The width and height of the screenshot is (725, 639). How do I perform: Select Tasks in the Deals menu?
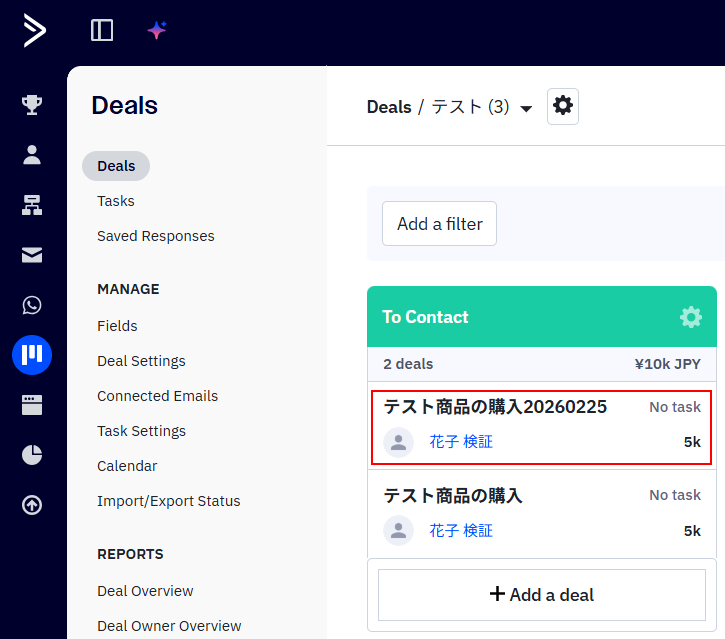(x=116, y=201)
